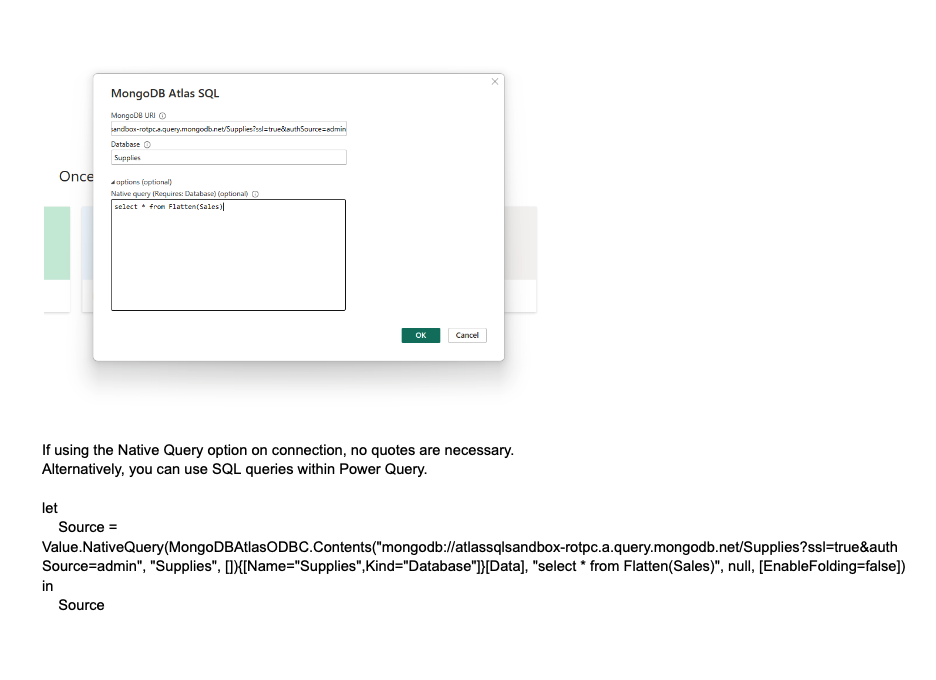Click the 'let' keyword in the code
This screenshot has width=936, height=680.
[50, 508]
